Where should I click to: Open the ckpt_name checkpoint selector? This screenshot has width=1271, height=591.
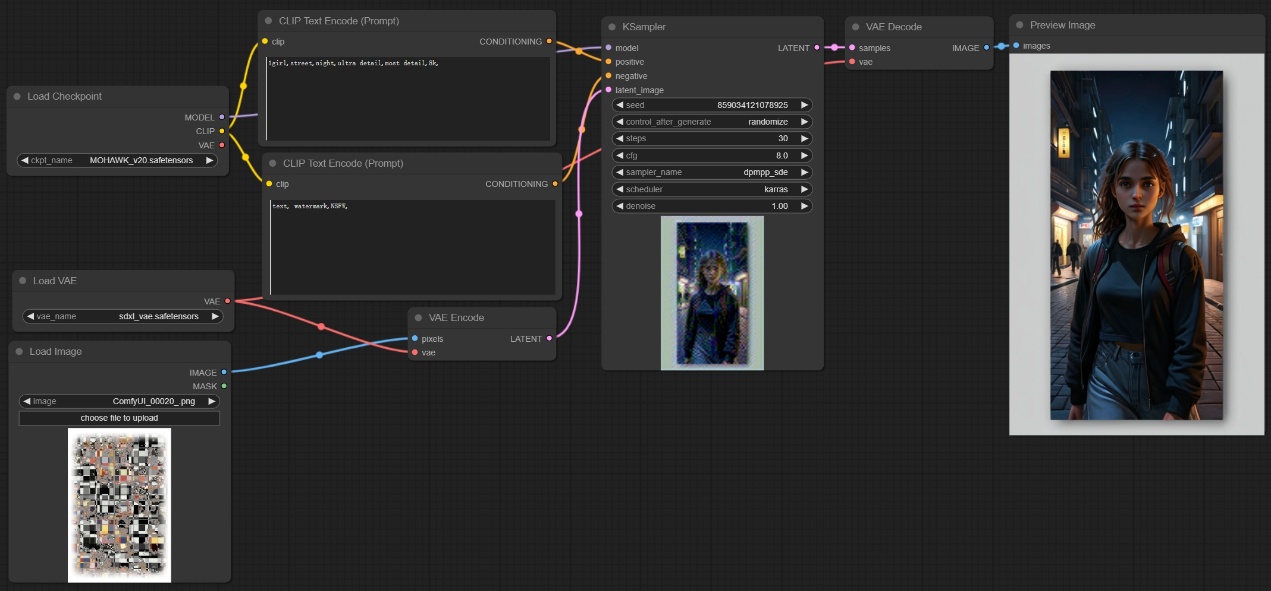click(118, 160)
